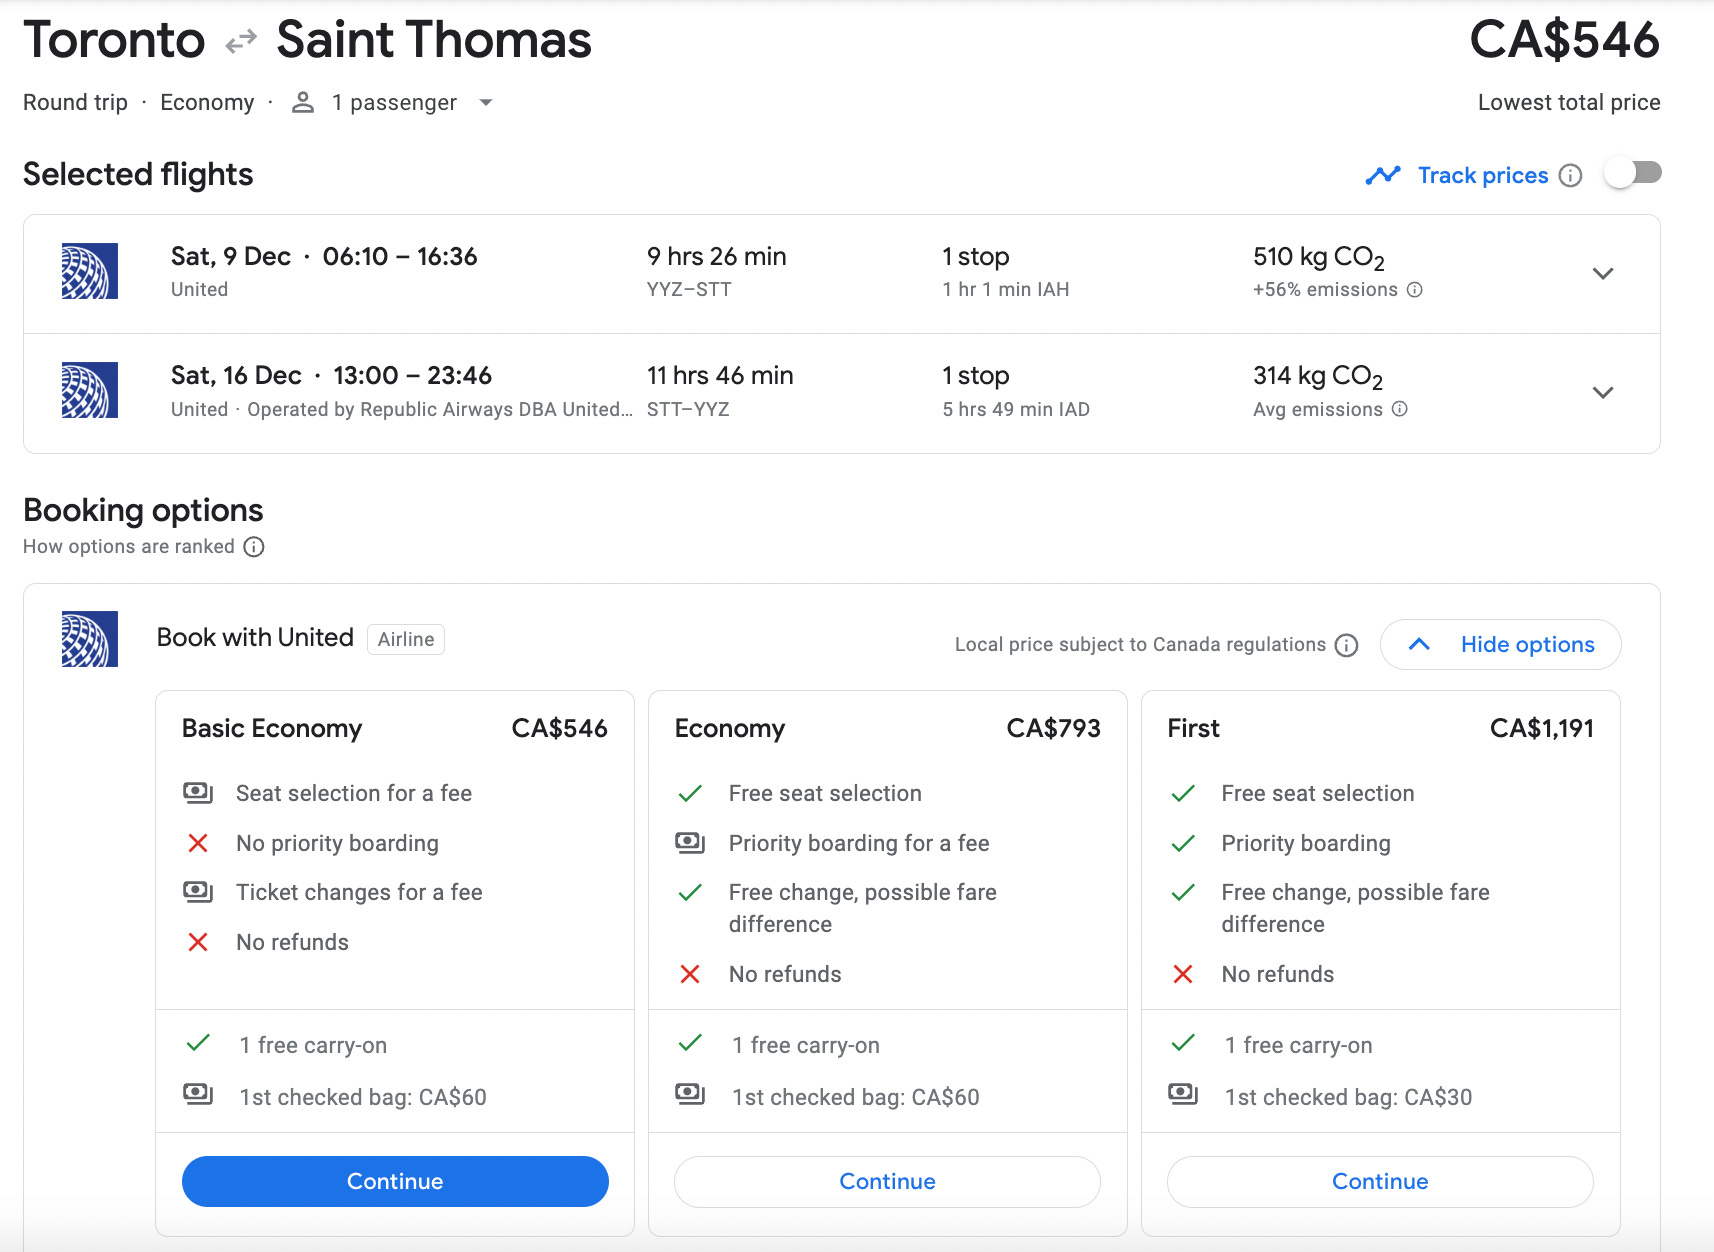This screenshot has height=1252, width=1714.
Task: Expand the Sat, 16 Dec flight details chevron
Action: point(1603,393)
